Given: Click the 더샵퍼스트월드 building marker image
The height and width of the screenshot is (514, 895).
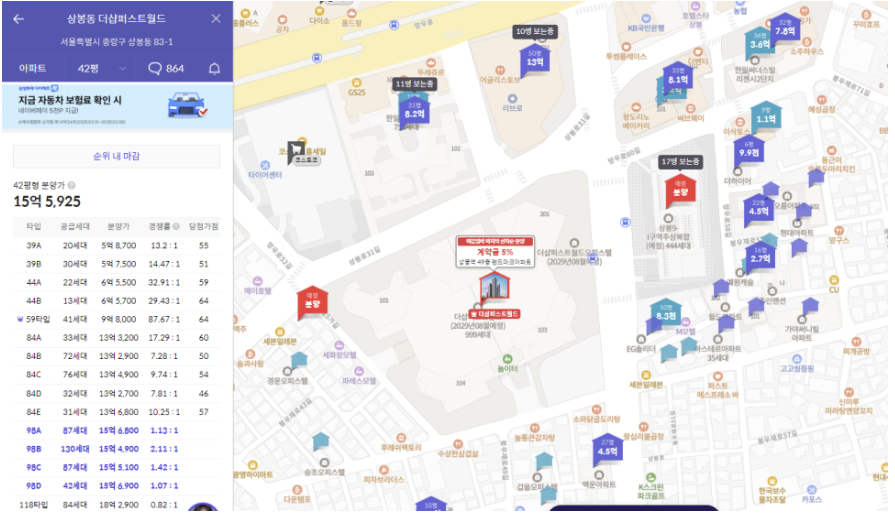Looking at the screenshot, I should click(494, 287).
